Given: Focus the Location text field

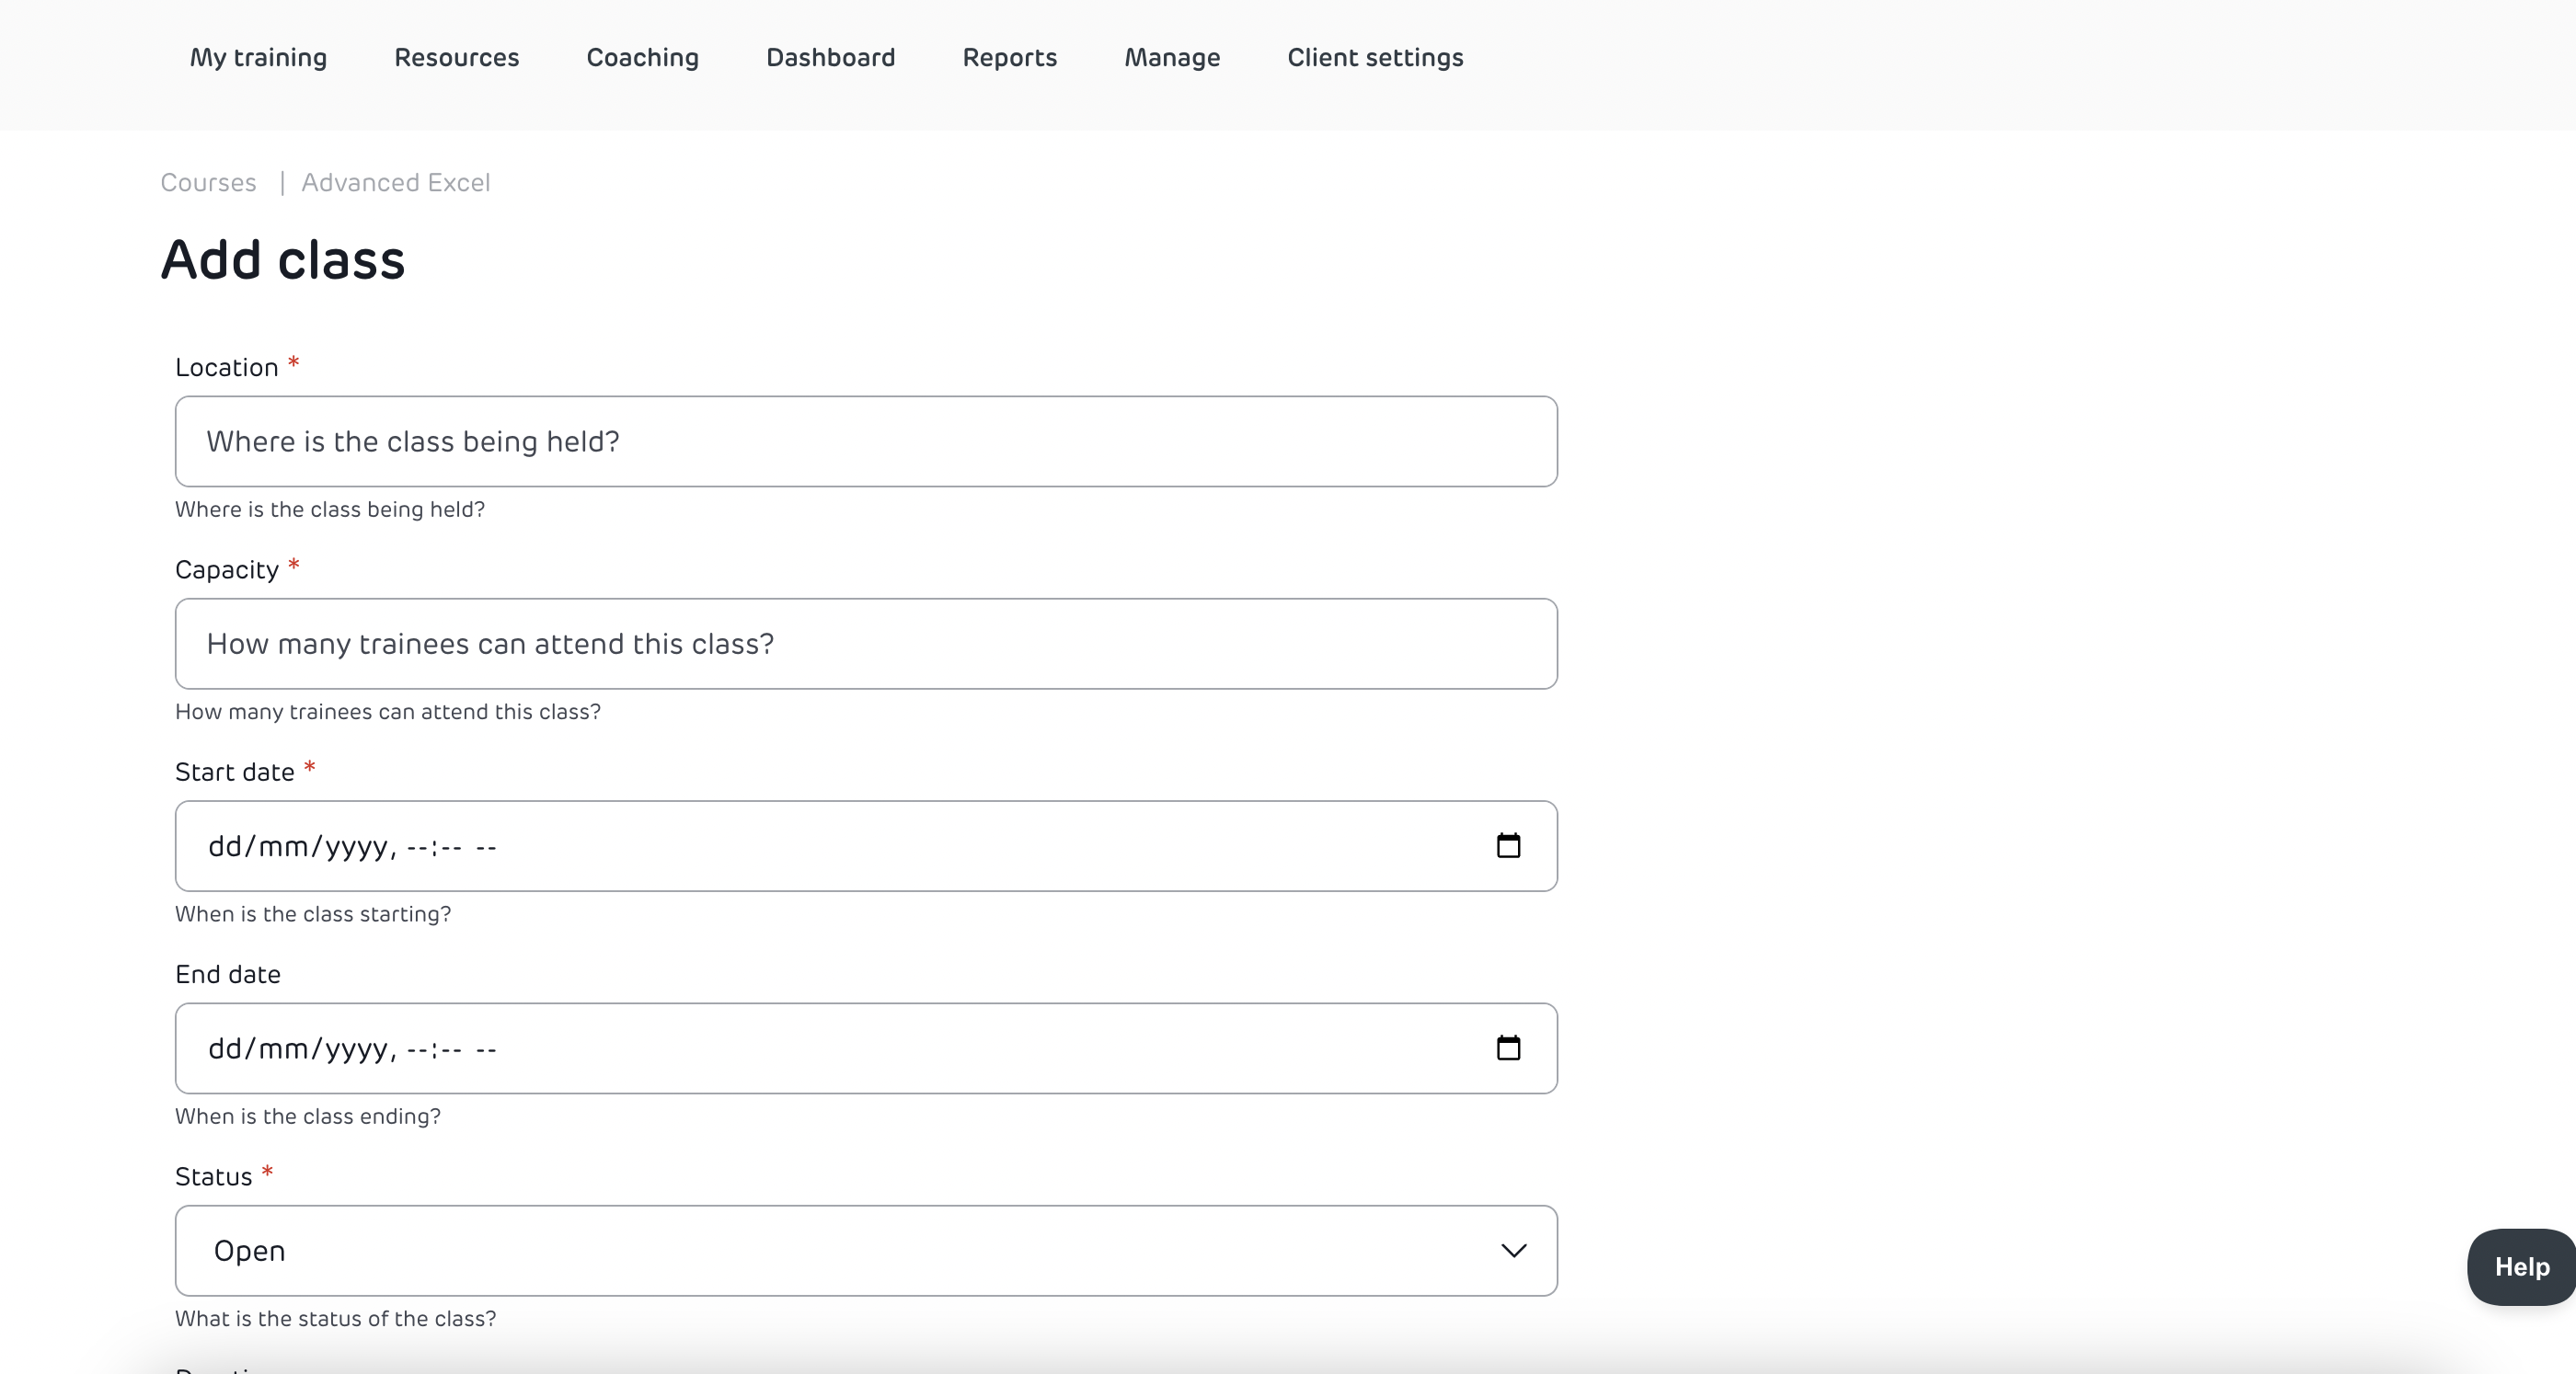Looking at the screenshot, I should coord(865,442).
